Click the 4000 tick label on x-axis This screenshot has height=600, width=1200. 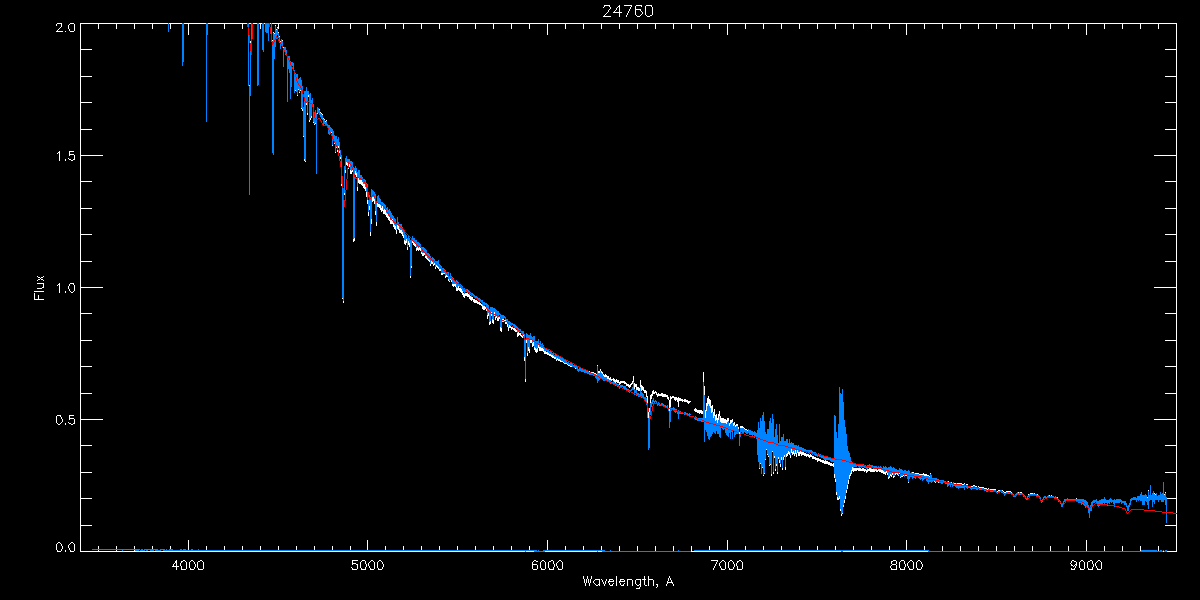point(188,565)
